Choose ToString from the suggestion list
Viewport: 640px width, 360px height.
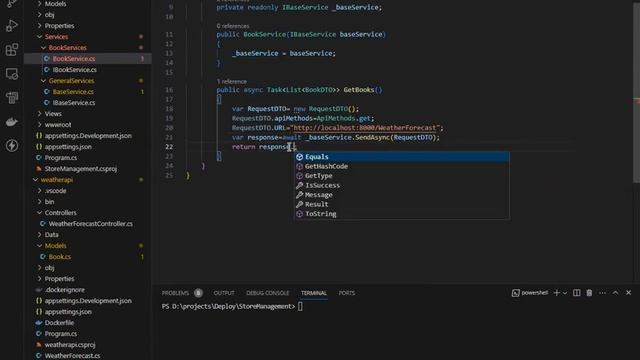(x=402, y=214)
